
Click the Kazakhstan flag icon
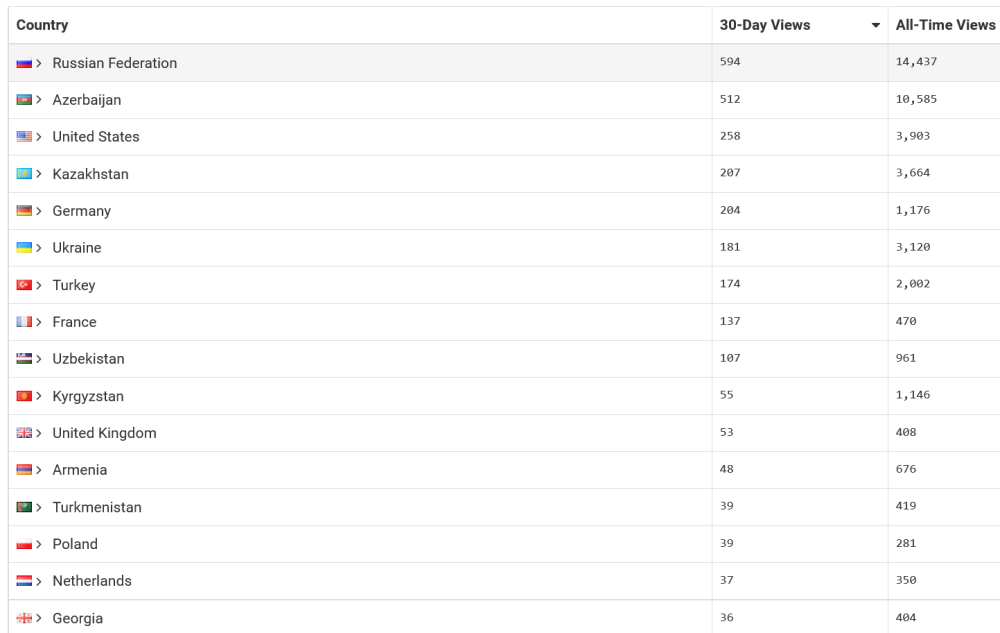click(24, 174)
